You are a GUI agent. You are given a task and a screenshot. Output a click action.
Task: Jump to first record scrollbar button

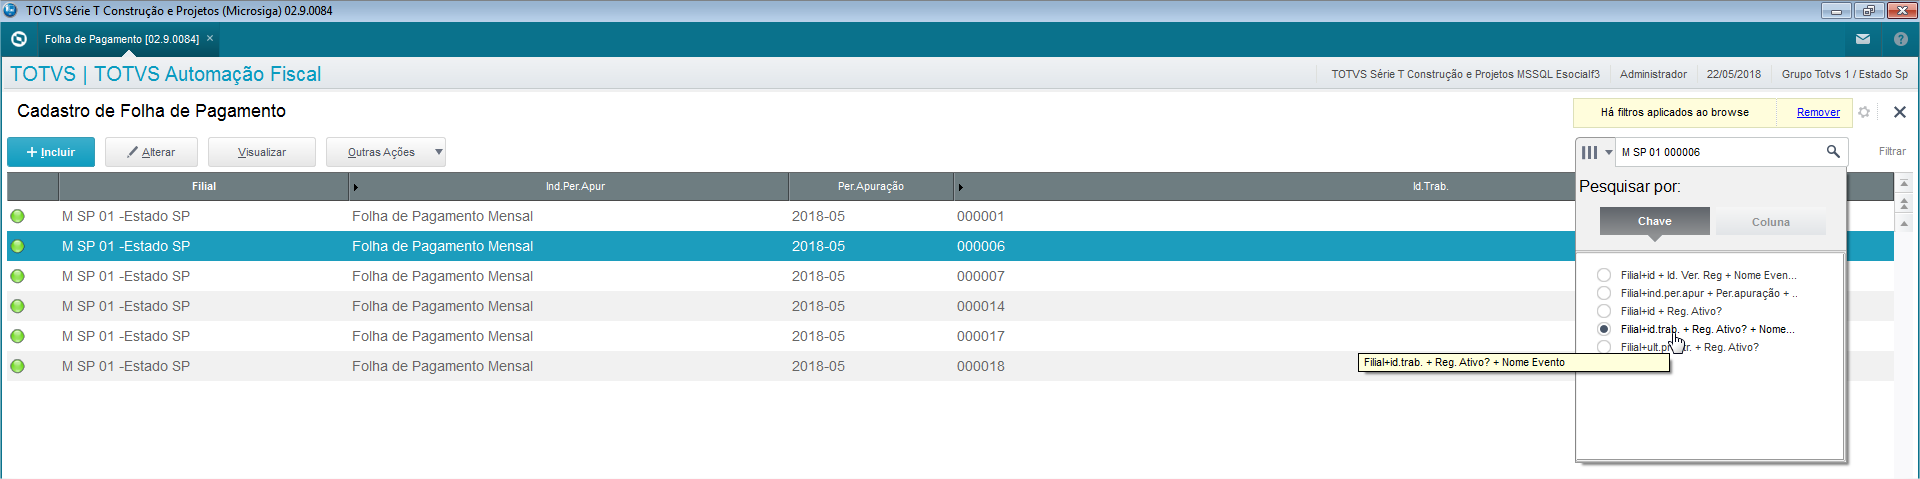(1904, 183)
